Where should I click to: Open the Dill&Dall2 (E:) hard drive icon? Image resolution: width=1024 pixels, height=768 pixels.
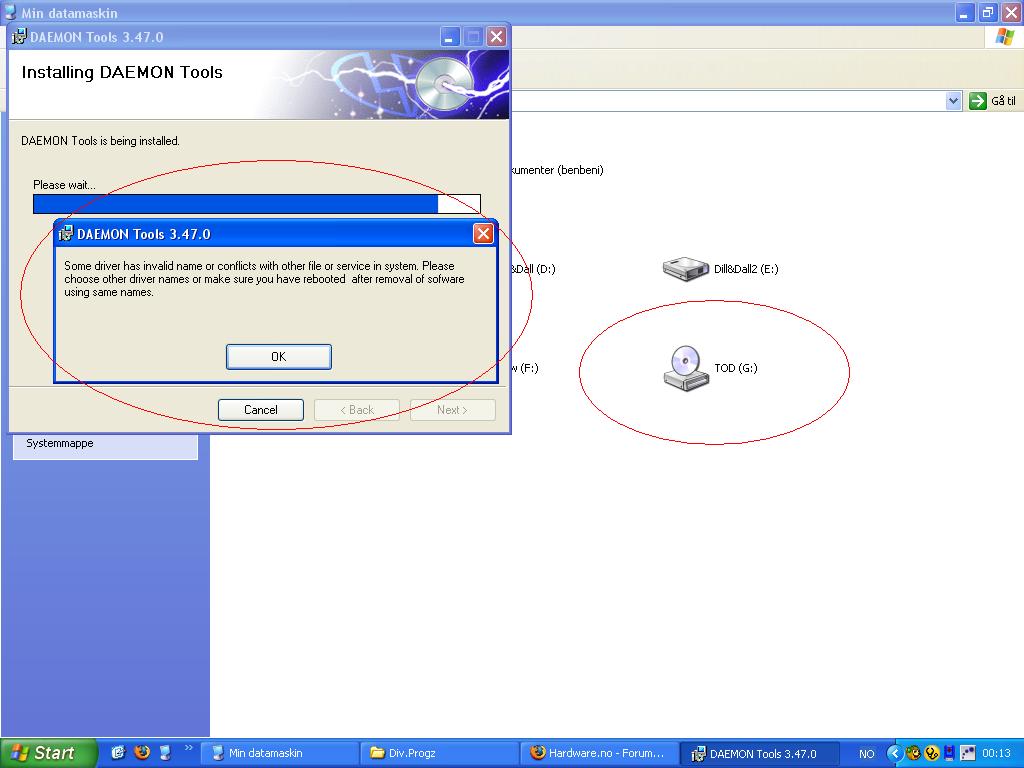click(686, 268)
